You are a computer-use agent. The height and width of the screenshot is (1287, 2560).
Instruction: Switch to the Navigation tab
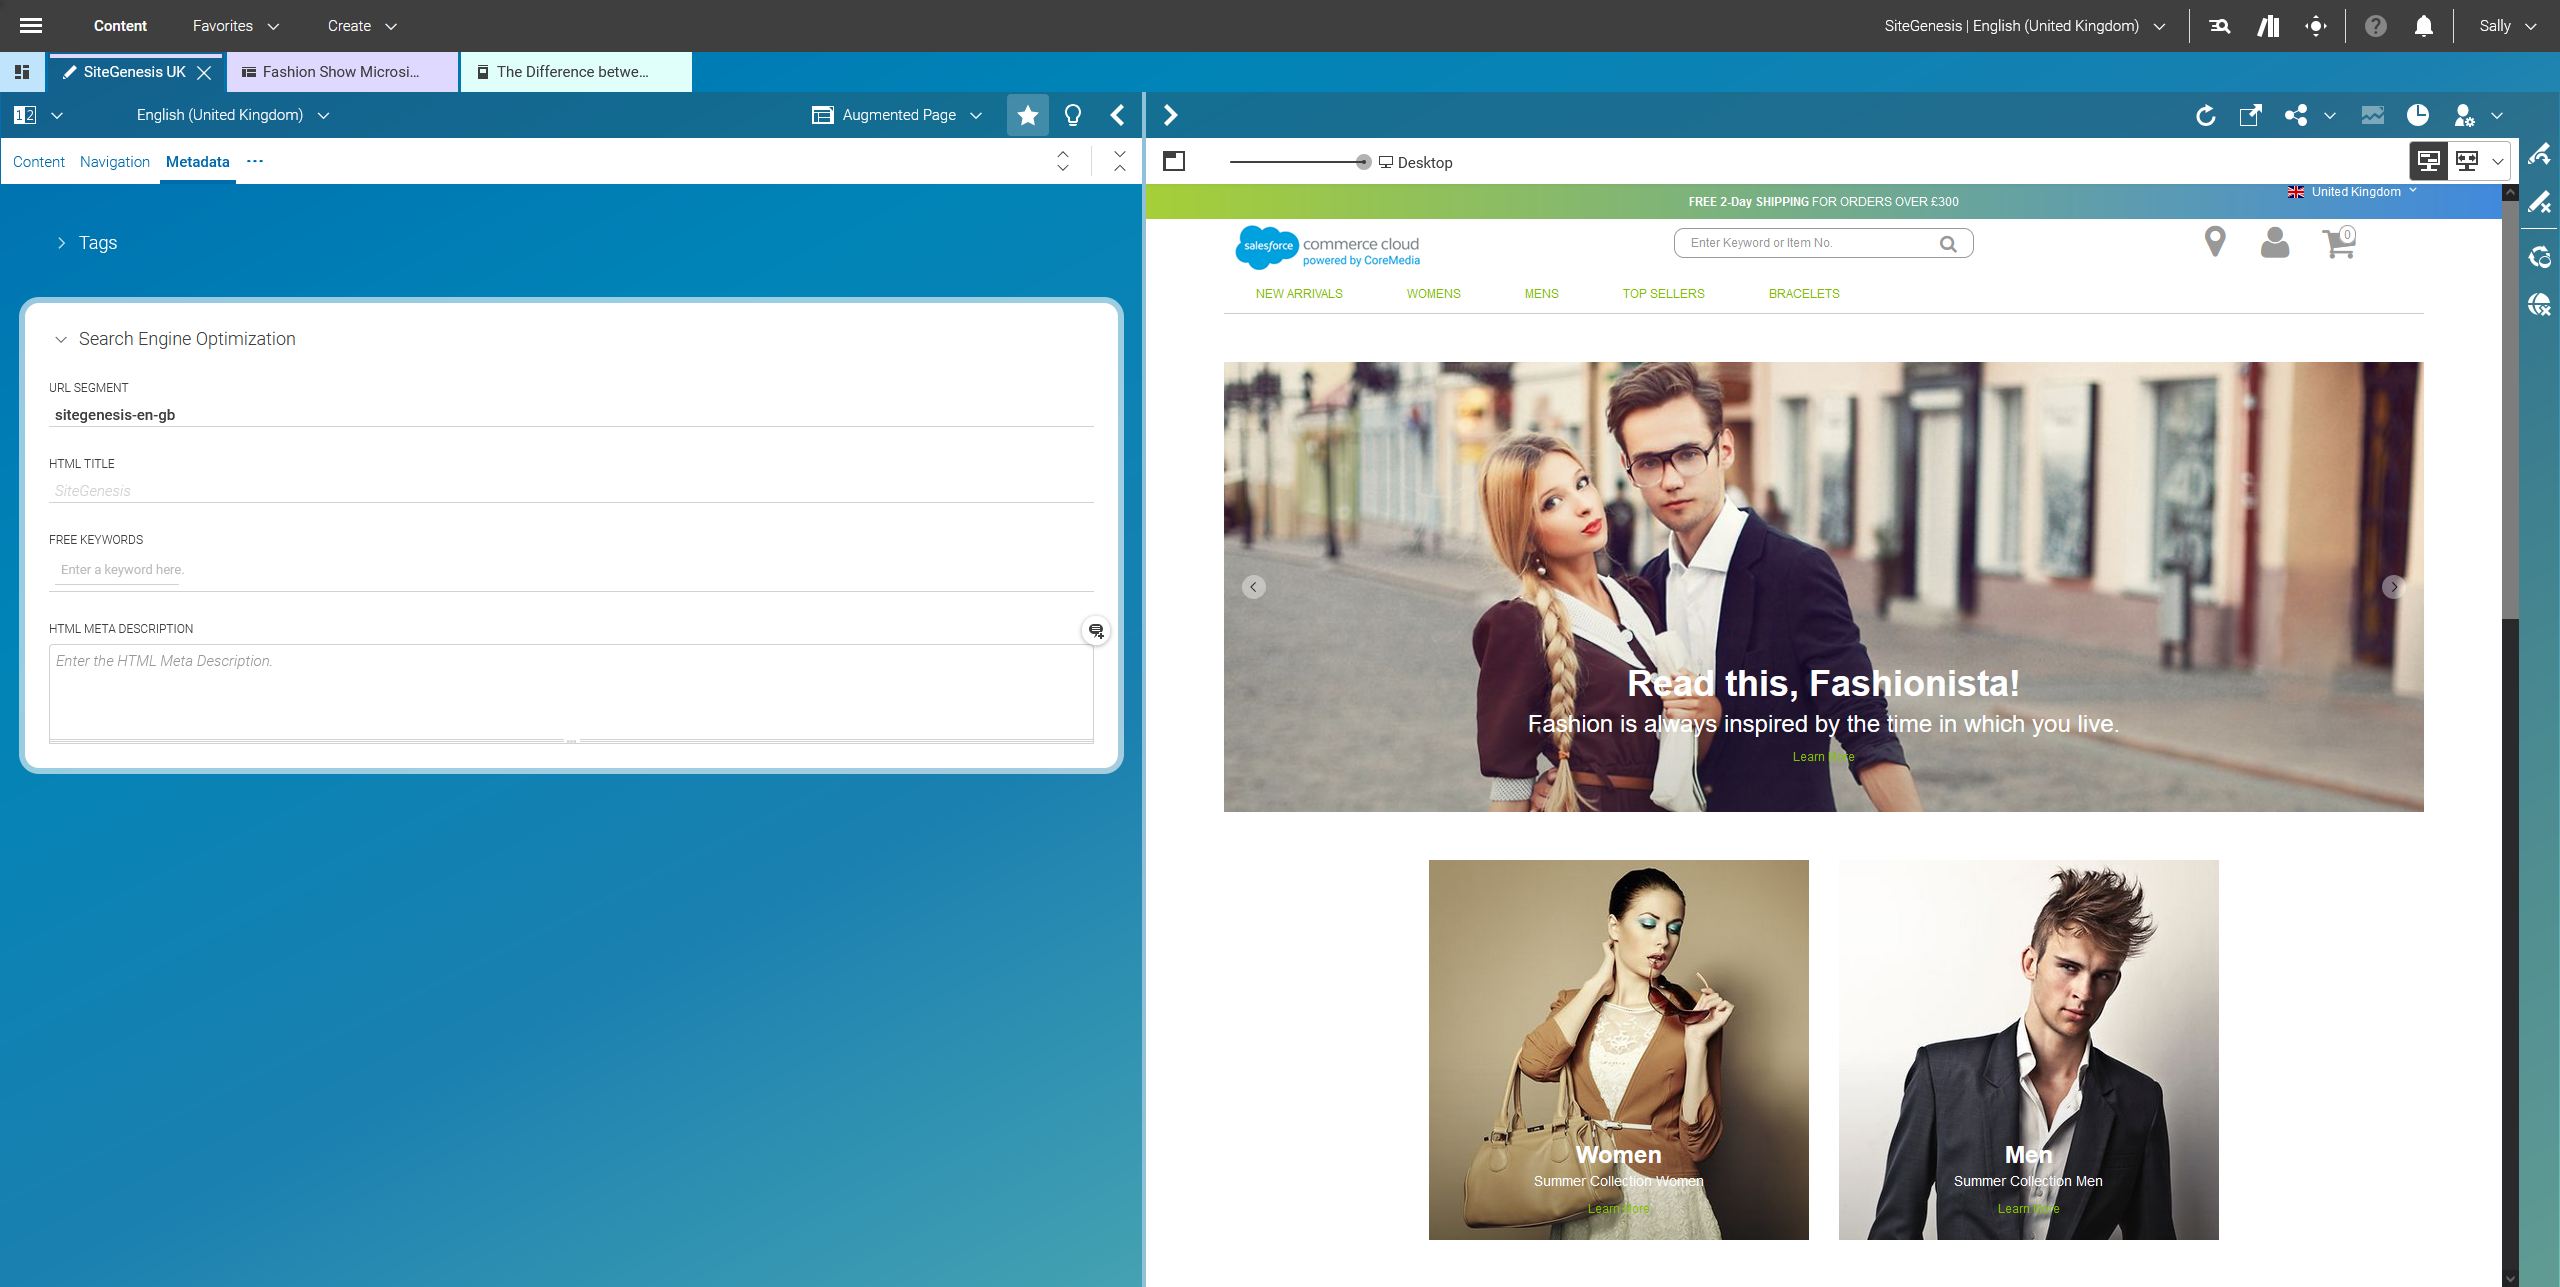pos(114,162)
